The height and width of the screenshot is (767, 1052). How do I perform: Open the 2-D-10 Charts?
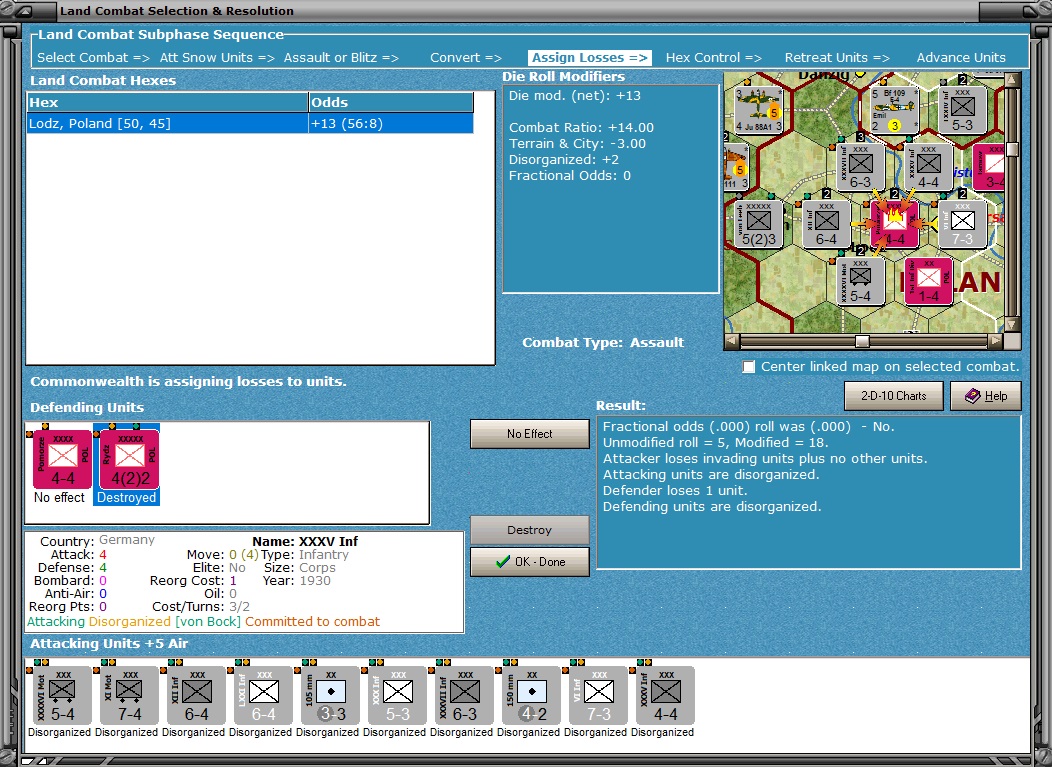tap(894, 396)
